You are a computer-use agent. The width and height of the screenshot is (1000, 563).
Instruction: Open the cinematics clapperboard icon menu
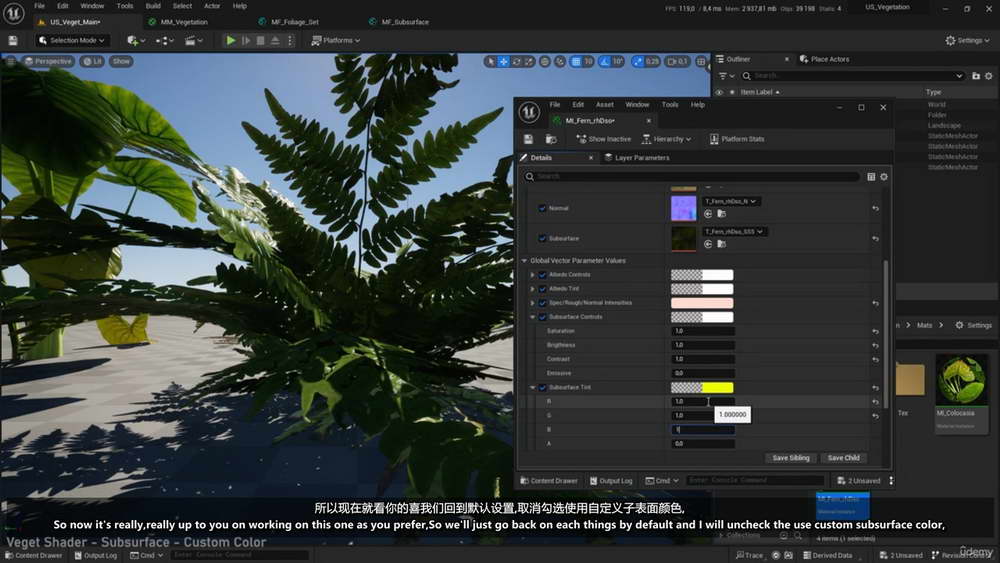191,40
